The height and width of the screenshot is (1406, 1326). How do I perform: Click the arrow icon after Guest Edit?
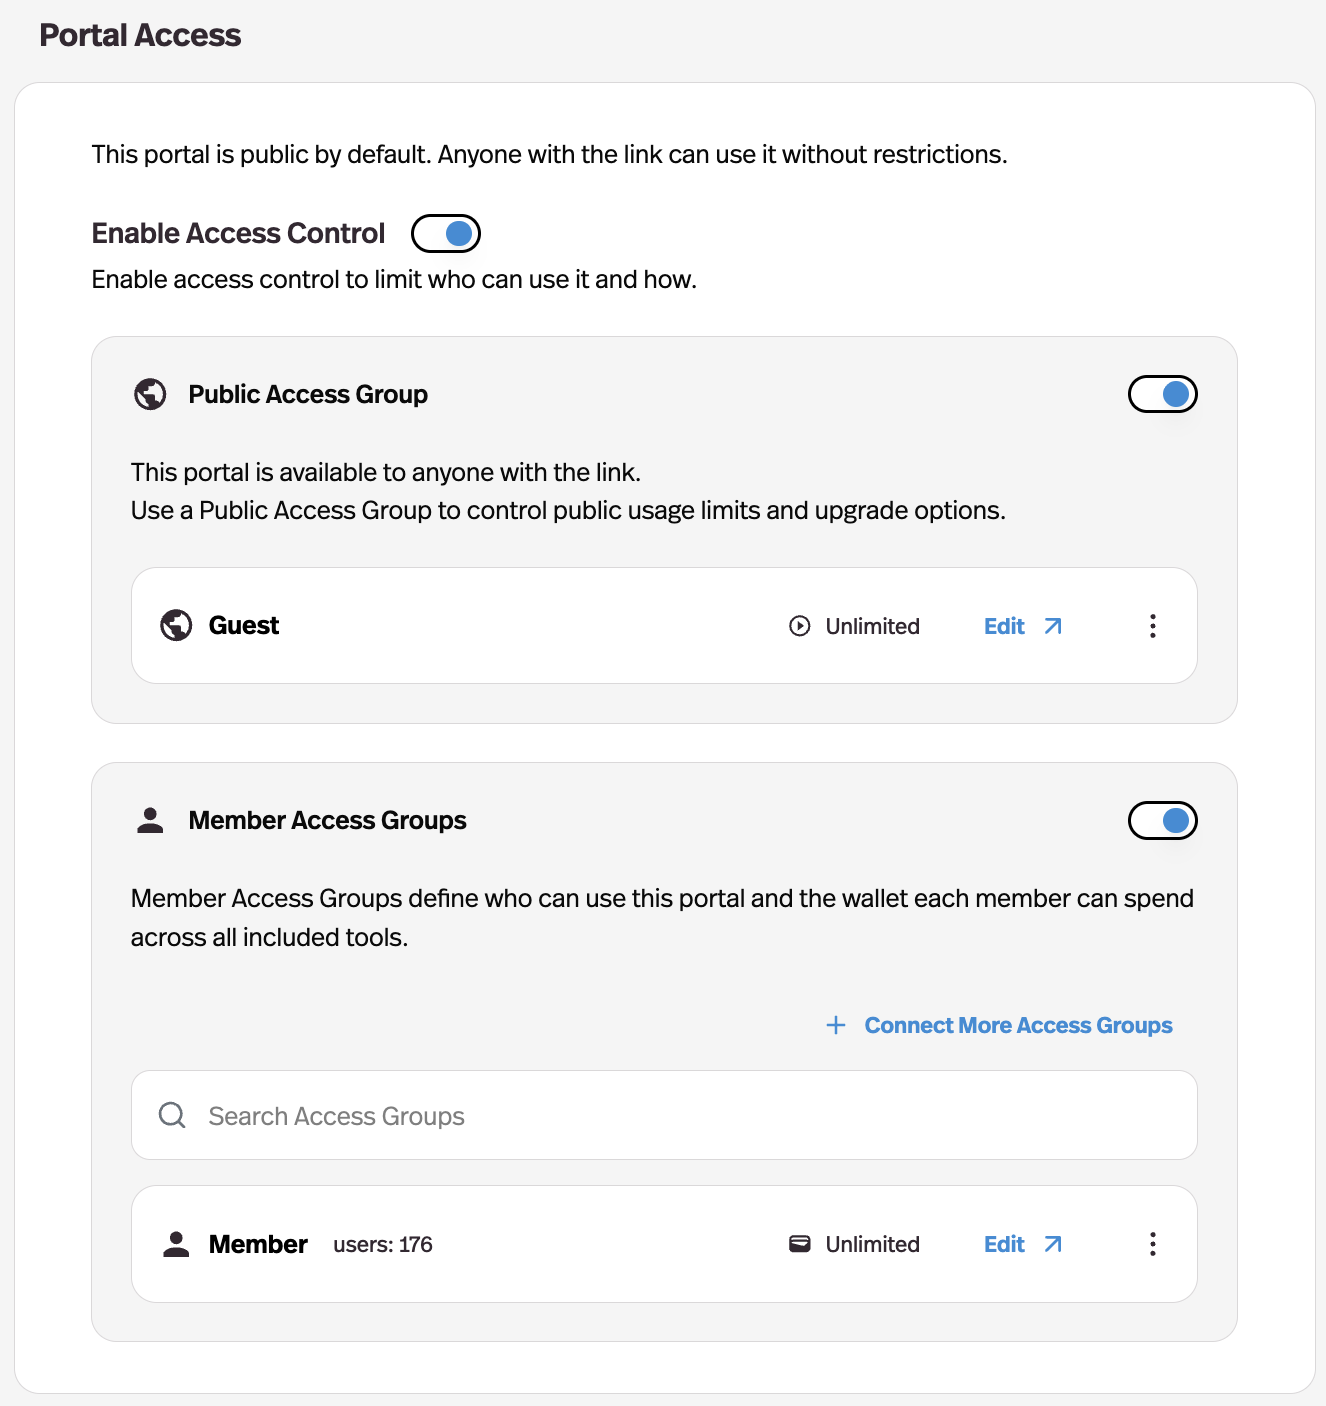[x=1053, y=626]
